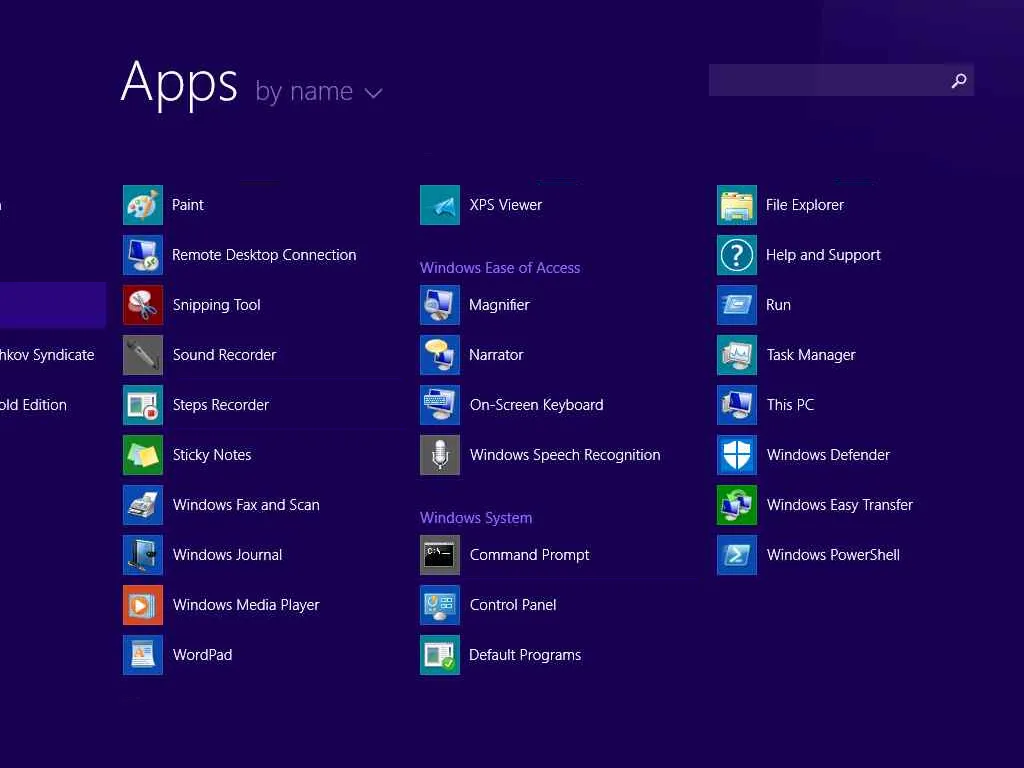Start Narrator via its icon
The width and height of the screenshot is (1024, 768).
coord(440,355)
